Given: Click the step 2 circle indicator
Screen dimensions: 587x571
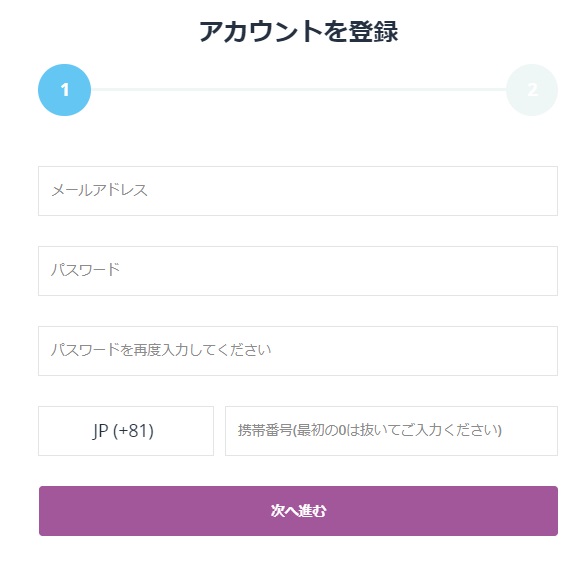Looking at the screenshot, I should 532,90.
